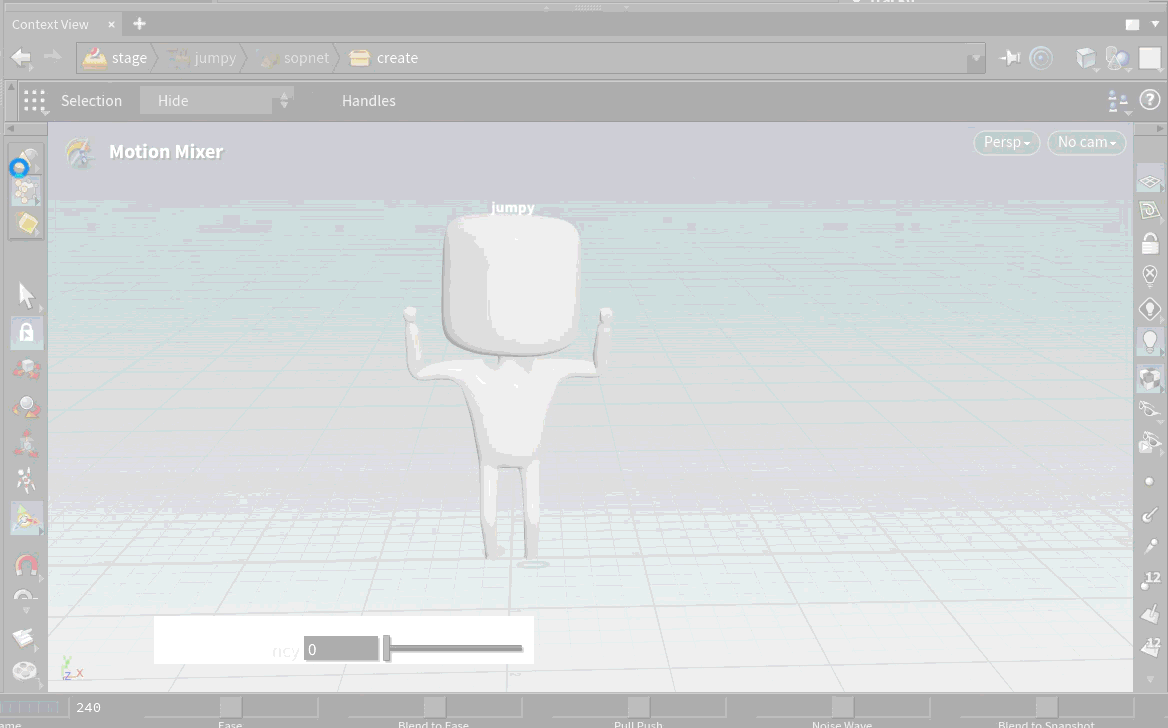This screenshot has height=728, width=1168.
Task: Click the value field showing 0
Action: point(341,649)
